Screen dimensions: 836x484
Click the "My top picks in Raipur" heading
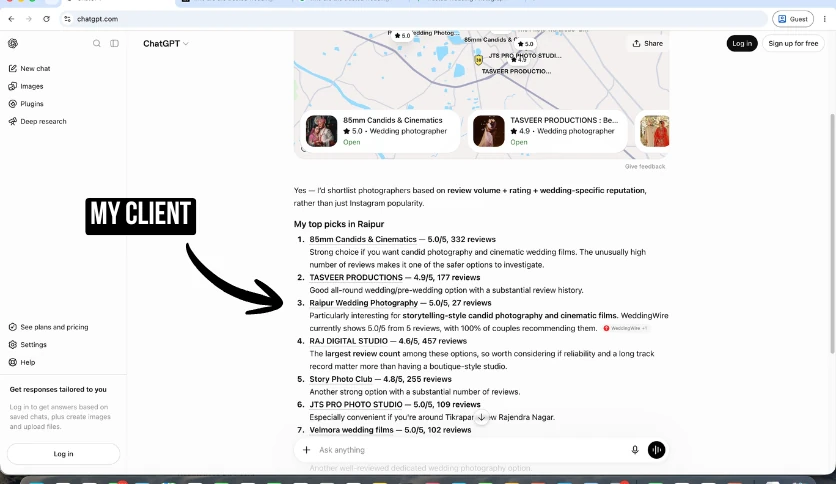(x=339, y=224)
